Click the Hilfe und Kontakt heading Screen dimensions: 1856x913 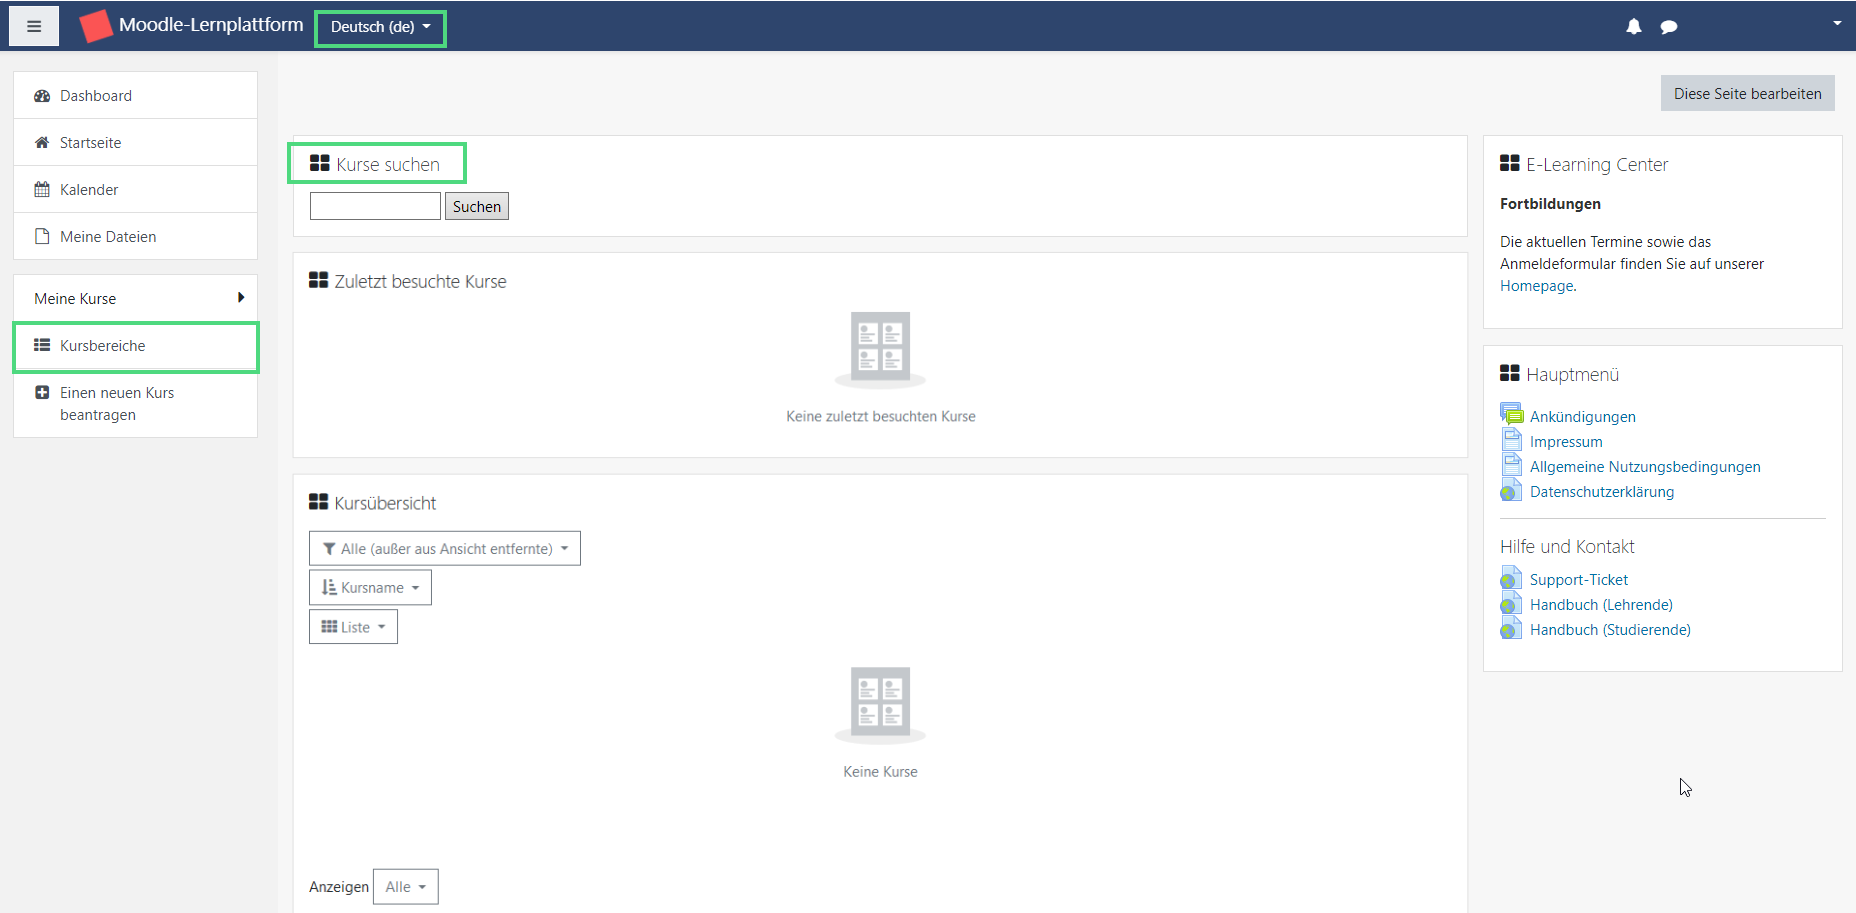tap(1567, 547)
